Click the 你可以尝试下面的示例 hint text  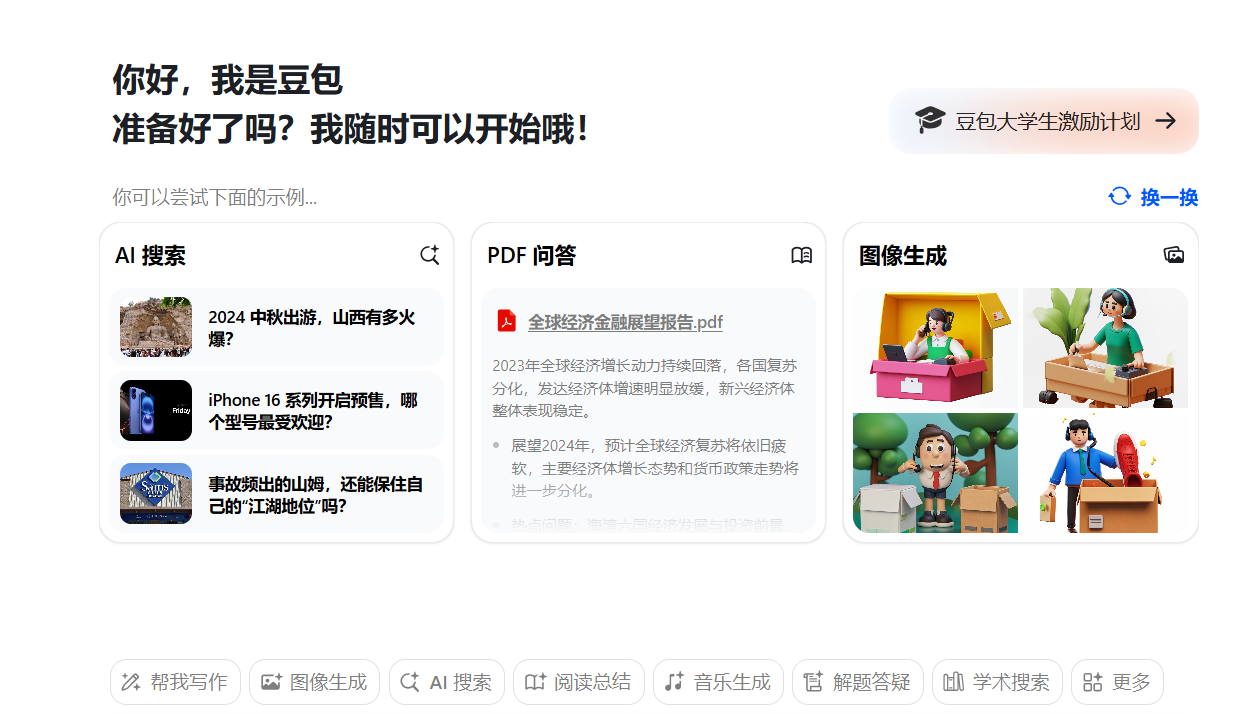[x=215, y=197]
